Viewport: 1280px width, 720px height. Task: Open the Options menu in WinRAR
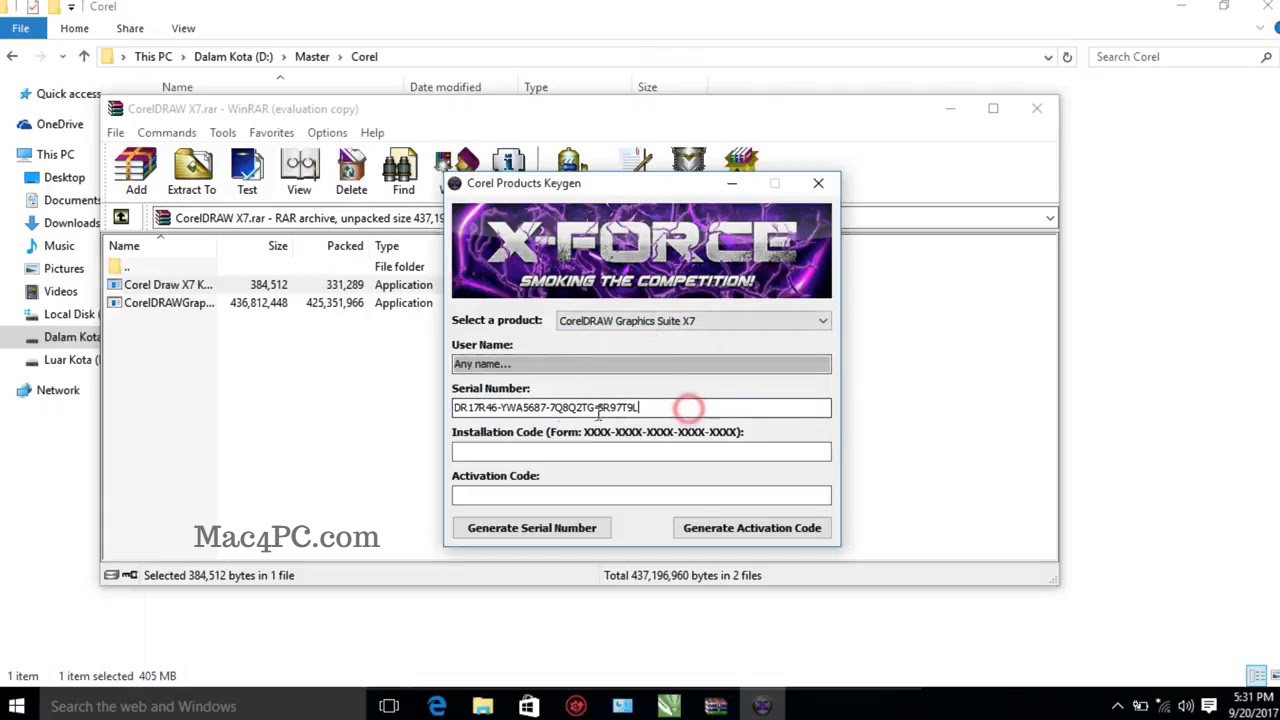327,132
